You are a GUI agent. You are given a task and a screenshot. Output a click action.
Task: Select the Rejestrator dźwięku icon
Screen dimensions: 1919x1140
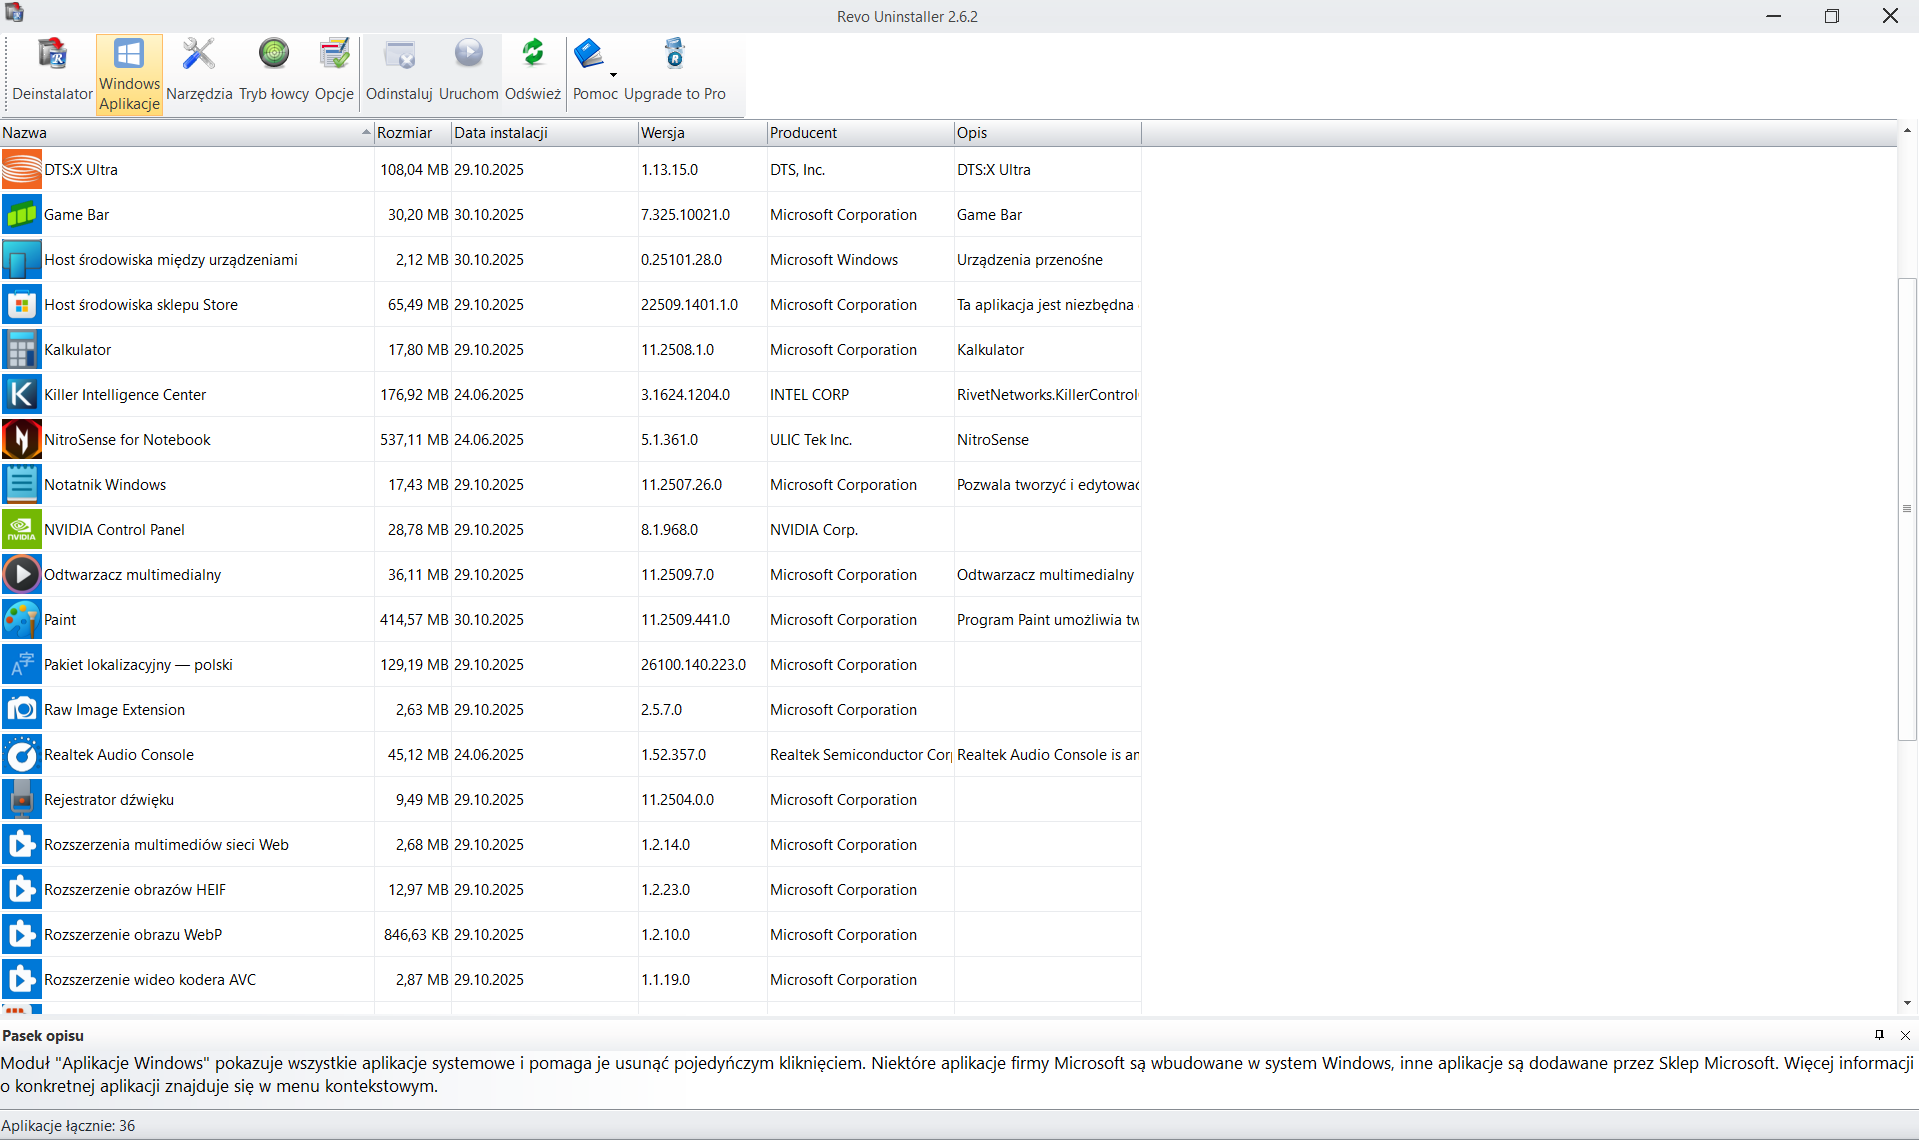(21, 800)
